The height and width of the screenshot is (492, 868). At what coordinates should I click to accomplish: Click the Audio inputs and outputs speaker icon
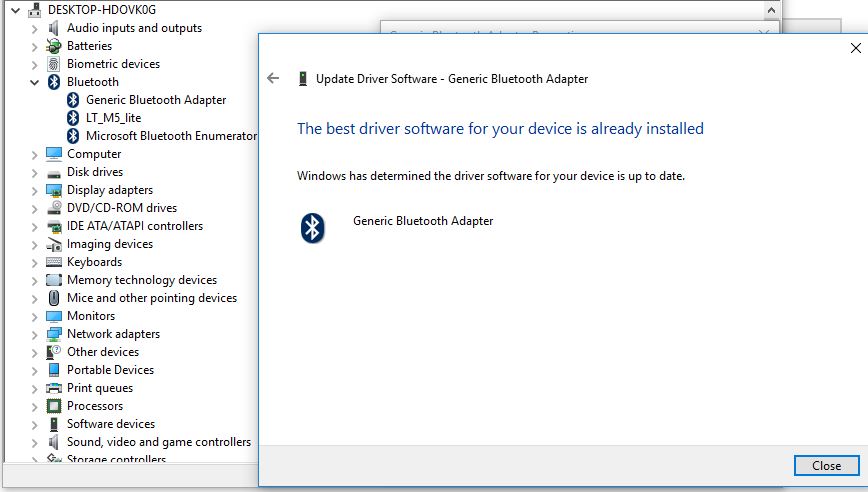click(54, 28)
